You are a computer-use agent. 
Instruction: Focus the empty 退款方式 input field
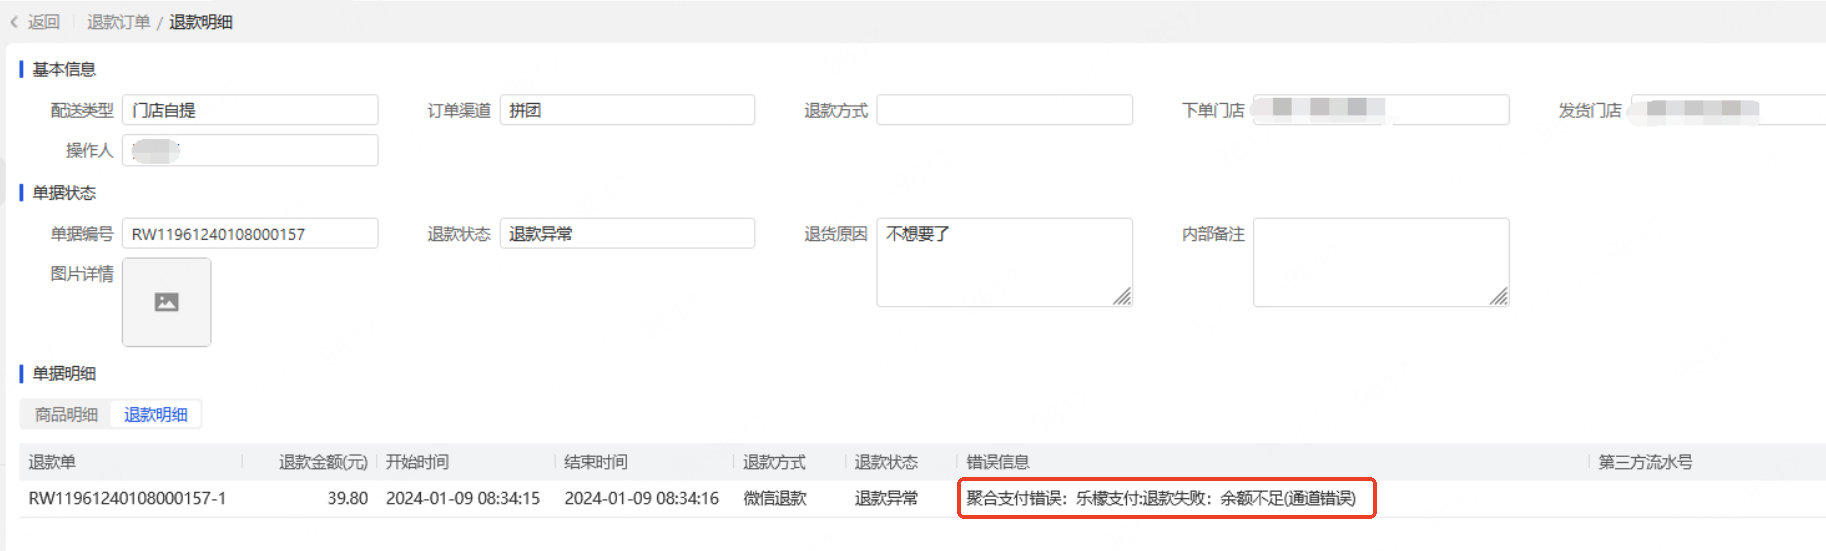(x=1004, y=110)
